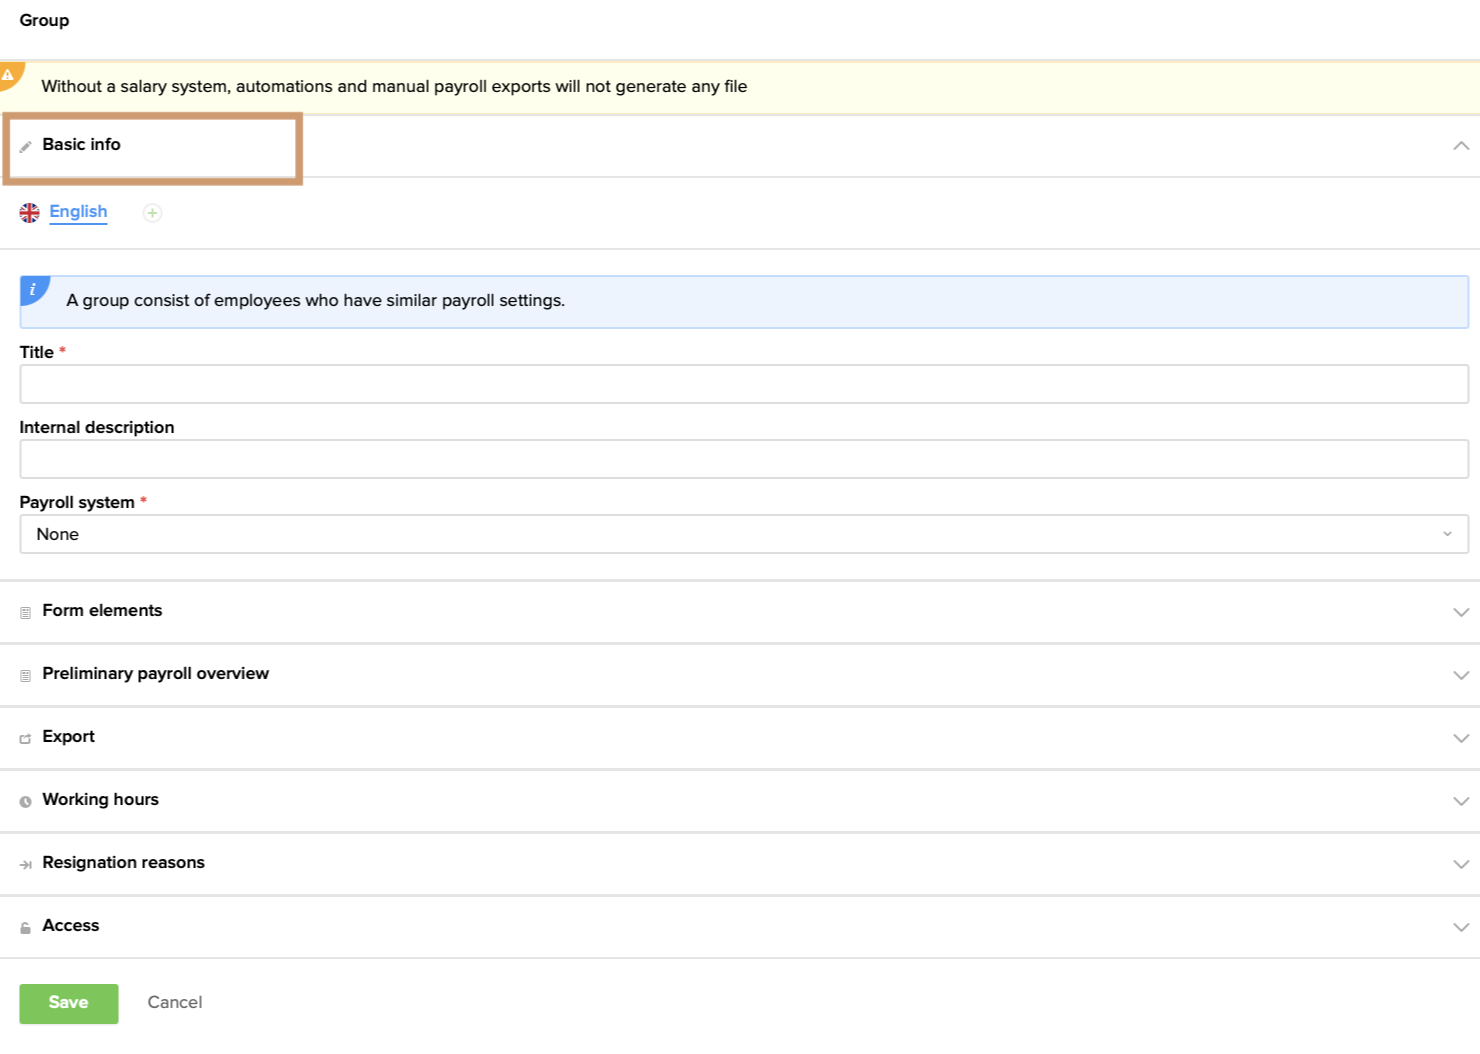
Task: Click the yellow warning triangle icon
Action: (8, 75)
